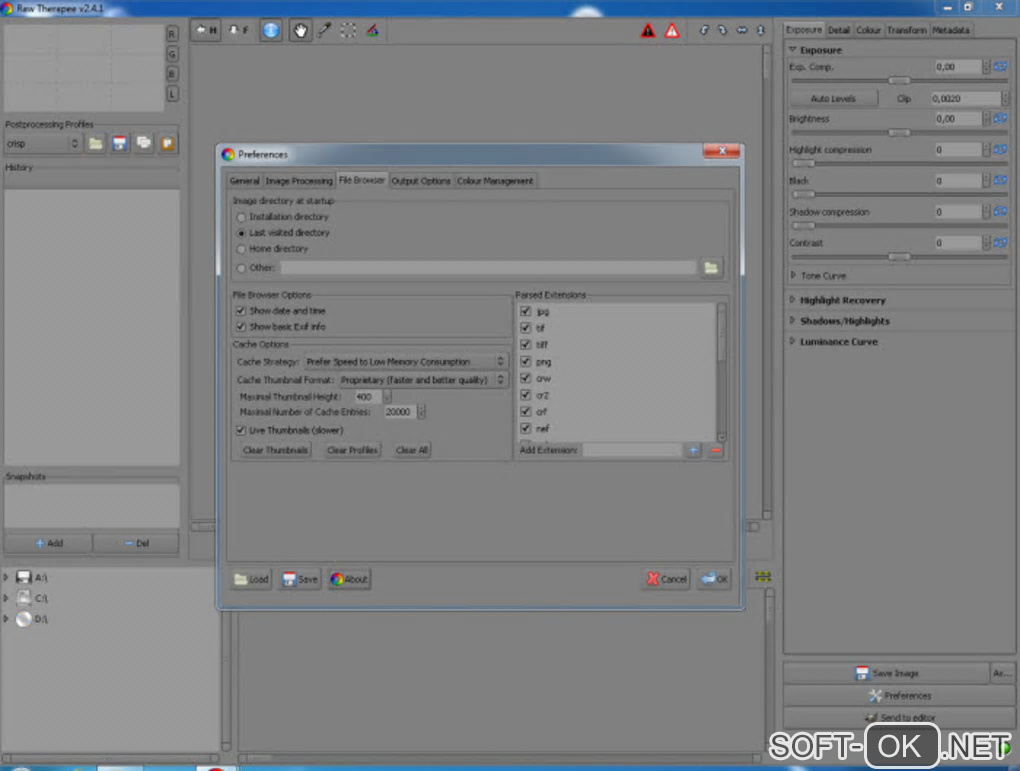The height and width of the screenshot is (771, 1020).
Task: Toggle the H history panel button
Action: pos(206,31)
